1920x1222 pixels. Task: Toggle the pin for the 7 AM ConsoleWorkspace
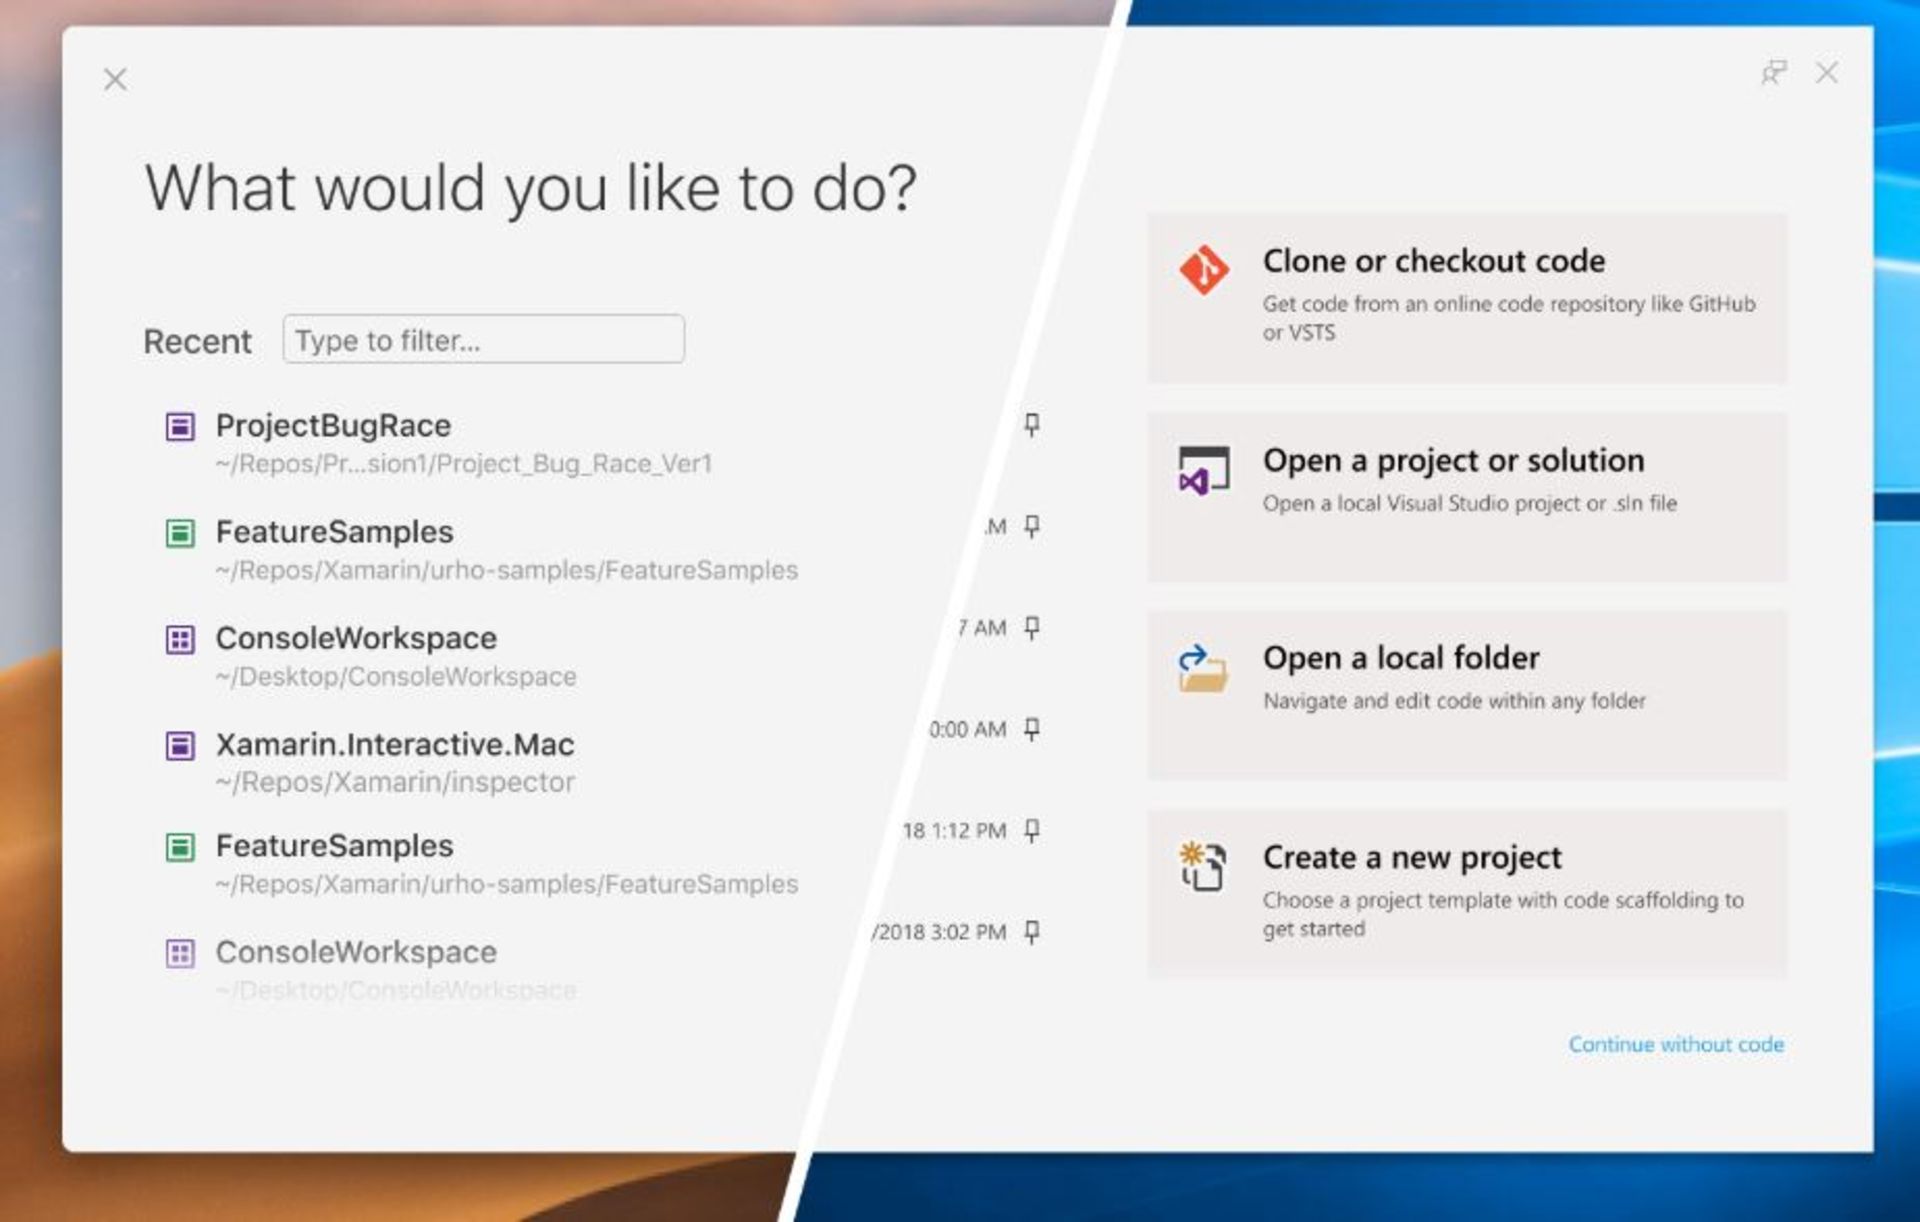tap(1032, 628)
